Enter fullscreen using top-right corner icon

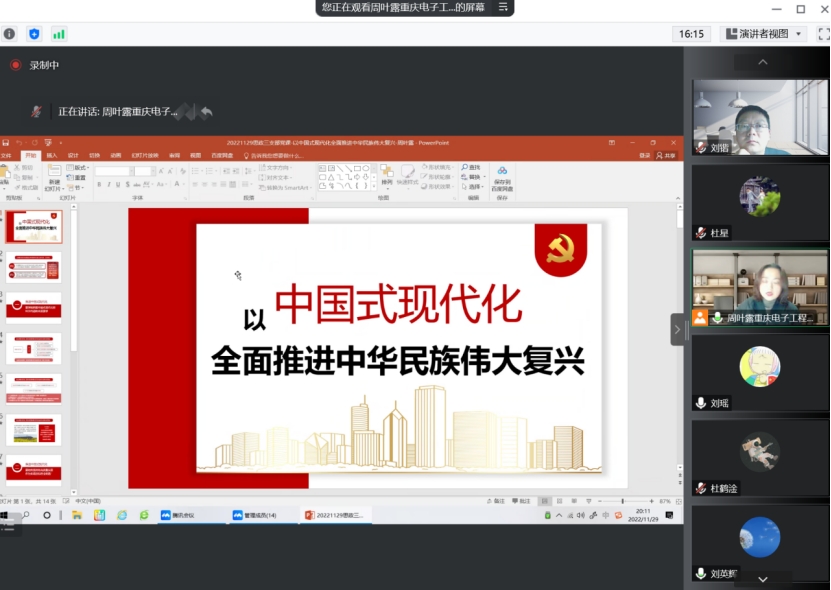click(823, 34)
